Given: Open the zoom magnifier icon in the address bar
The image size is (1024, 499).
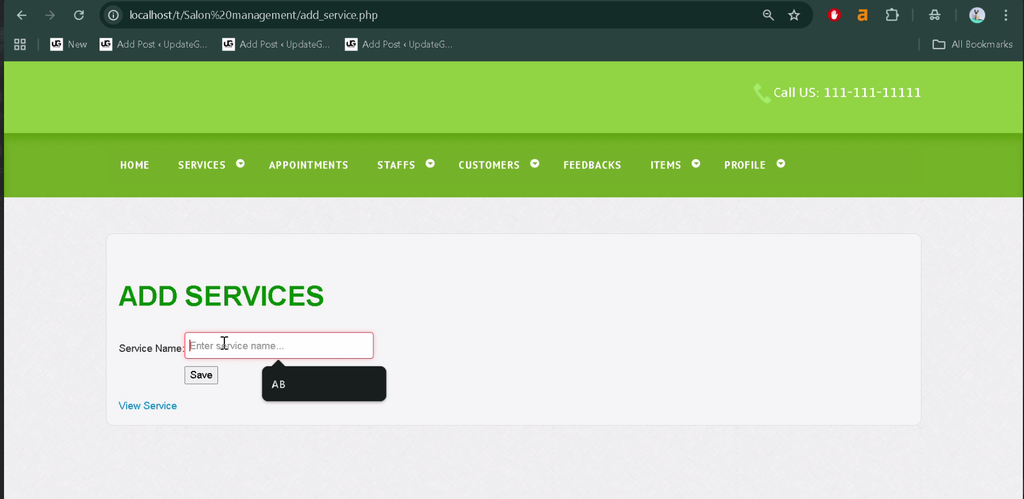Looking at the screenshot, I should pyautogui.click(x=768, y=15).
